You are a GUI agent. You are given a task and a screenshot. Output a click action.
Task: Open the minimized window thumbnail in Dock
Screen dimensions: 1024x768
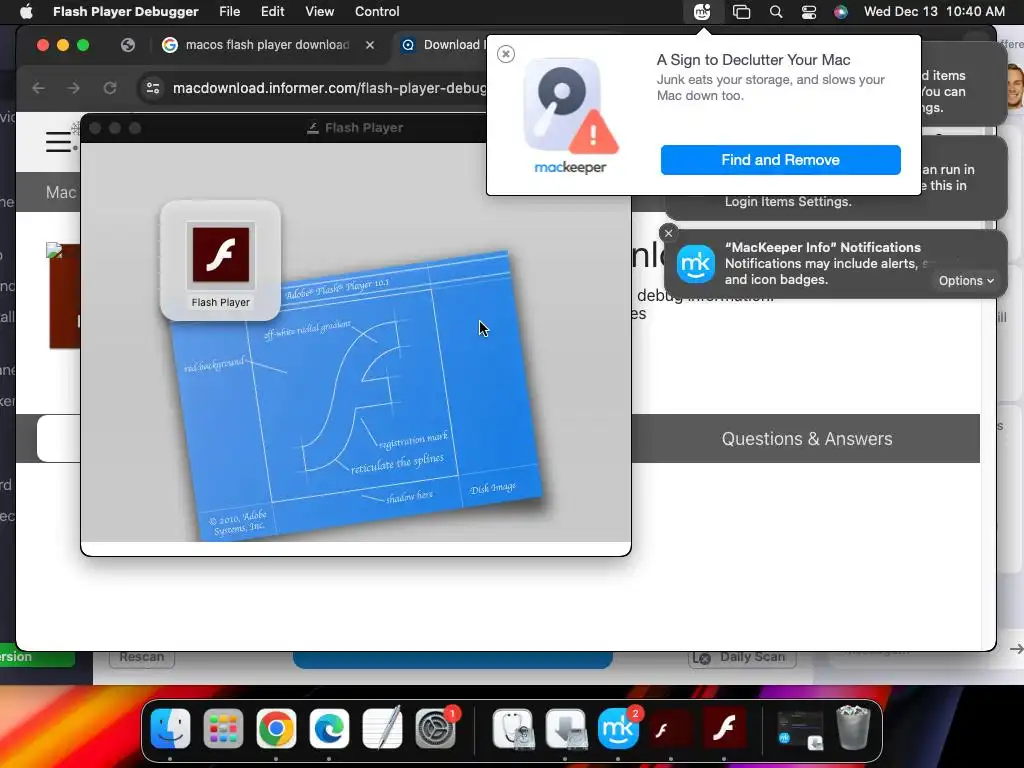tap(801, 730)
